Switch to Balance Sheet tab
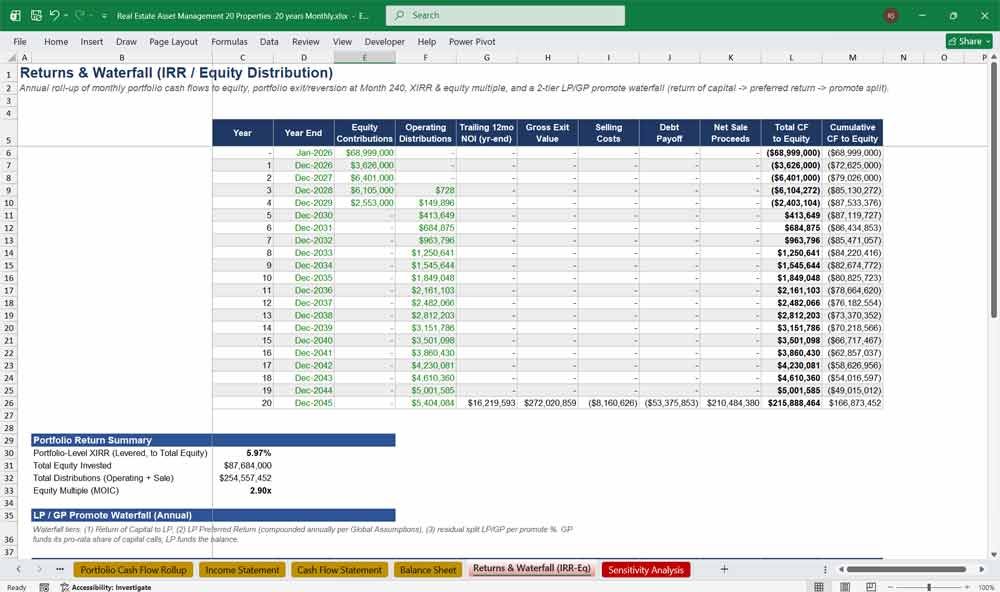This screenshot has width=1000, height=592. click(428, 570)
